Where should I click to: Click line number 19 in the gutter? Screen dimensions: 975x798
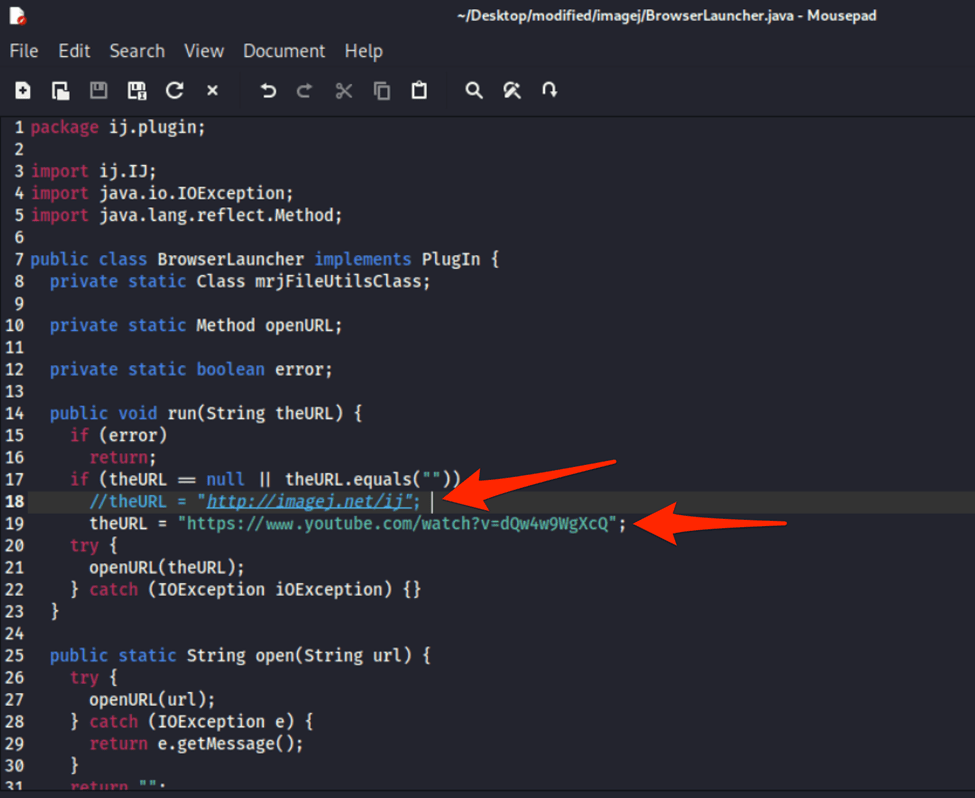point(15,524)
